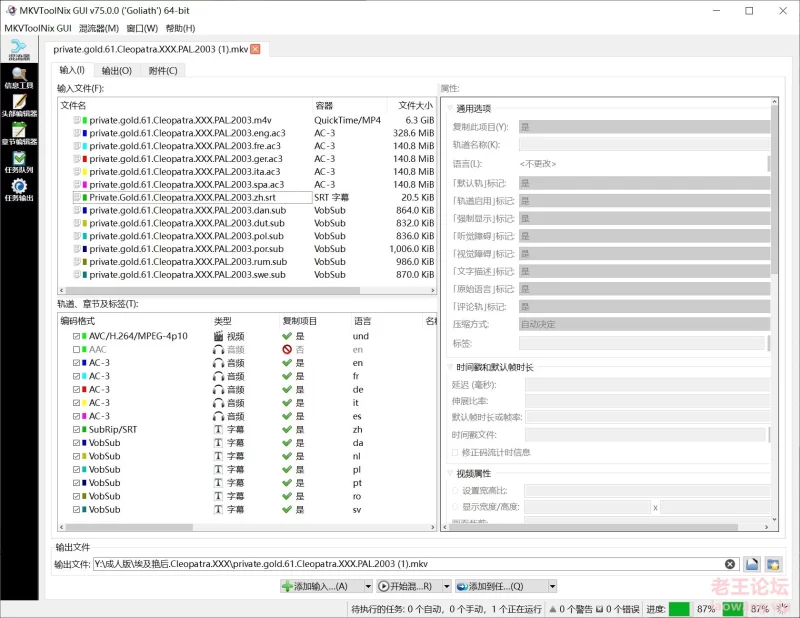800x618 pixels.
Task: Click the Add input files button
Action: point(322,586)
